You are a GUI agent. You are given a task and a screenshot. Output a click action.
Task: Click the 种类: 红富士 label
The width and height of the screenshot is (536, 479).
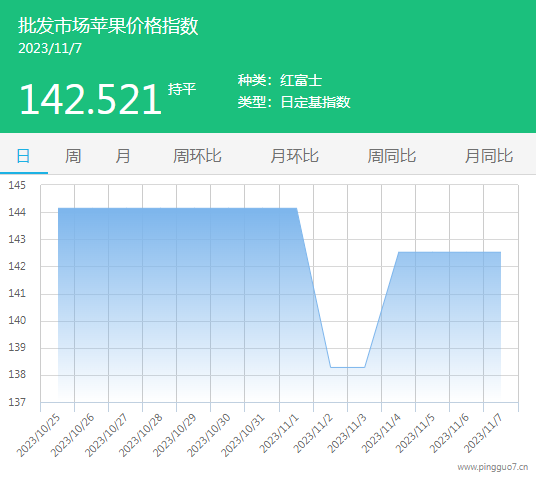[x=280, y=80]
